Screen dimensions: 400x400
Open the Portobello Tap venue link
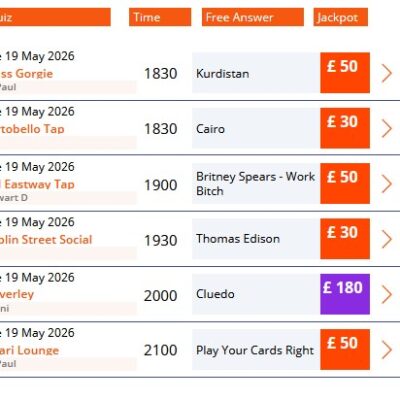click(x=32, y=129)
